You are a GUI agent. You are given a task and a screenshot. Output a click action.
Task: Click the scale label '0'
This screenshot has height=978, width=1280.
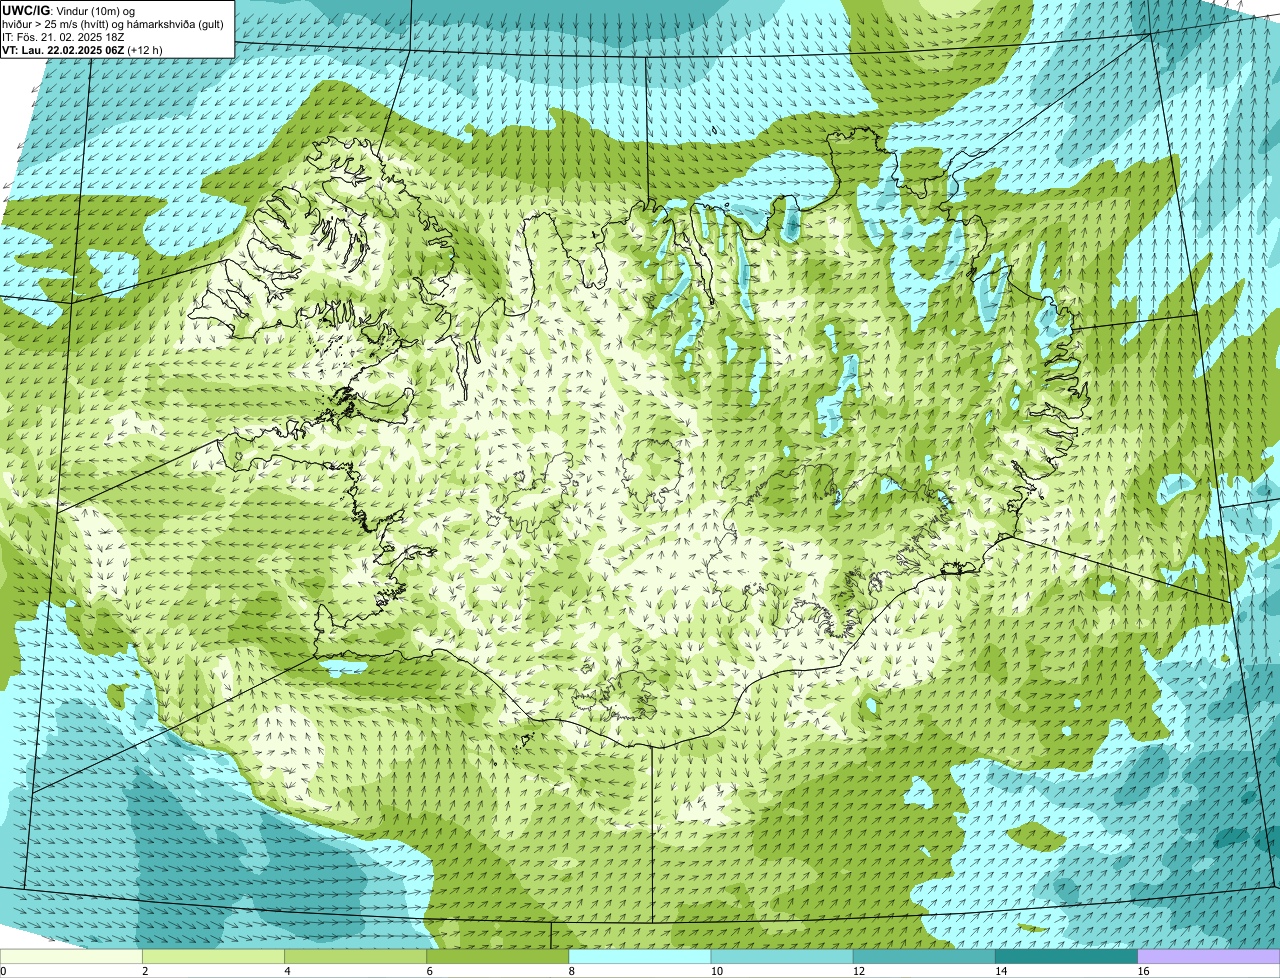click(x=3, y=971)
